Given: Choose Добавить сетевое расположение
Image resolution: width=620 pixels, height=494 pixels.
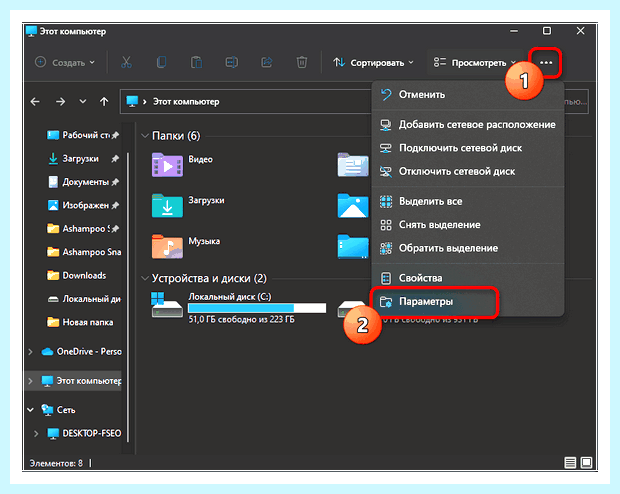Looking at the screenshot, I should point(467,125).
